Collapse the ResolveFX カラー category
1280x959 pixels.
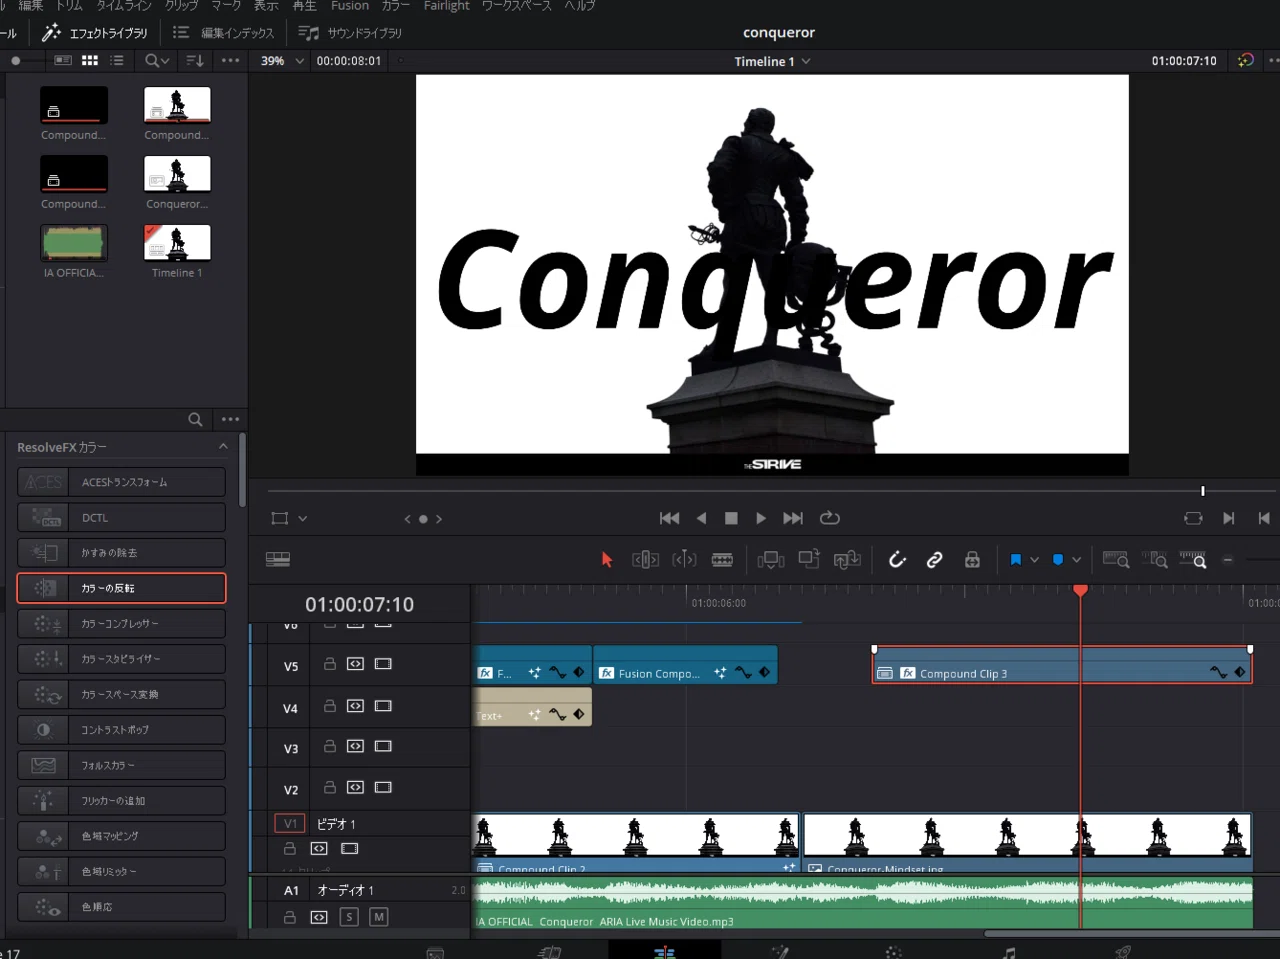pyautogui.click(x=223, y=447)
